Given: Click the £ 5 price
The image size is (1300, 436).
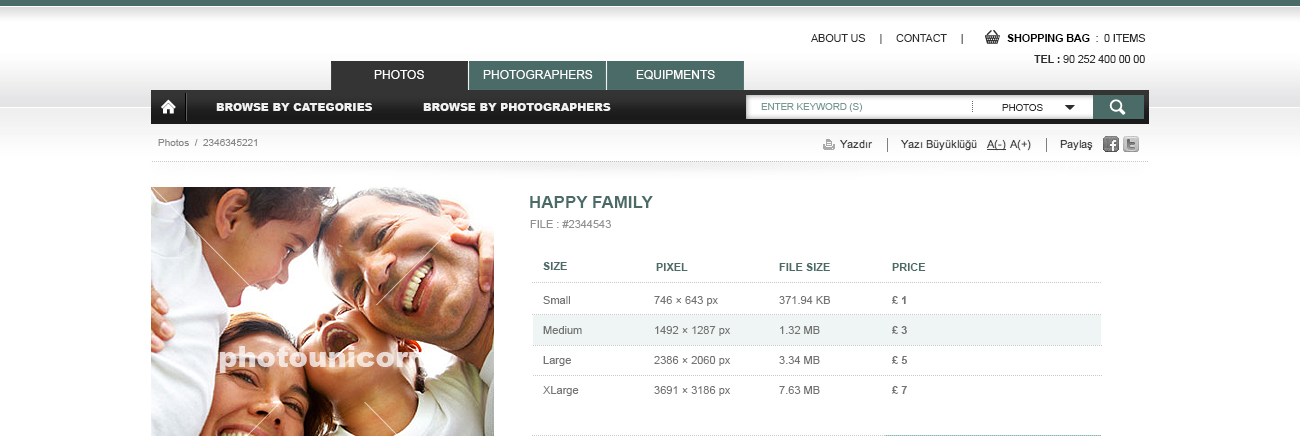Looking at the screenshot, I should (899, 360).
